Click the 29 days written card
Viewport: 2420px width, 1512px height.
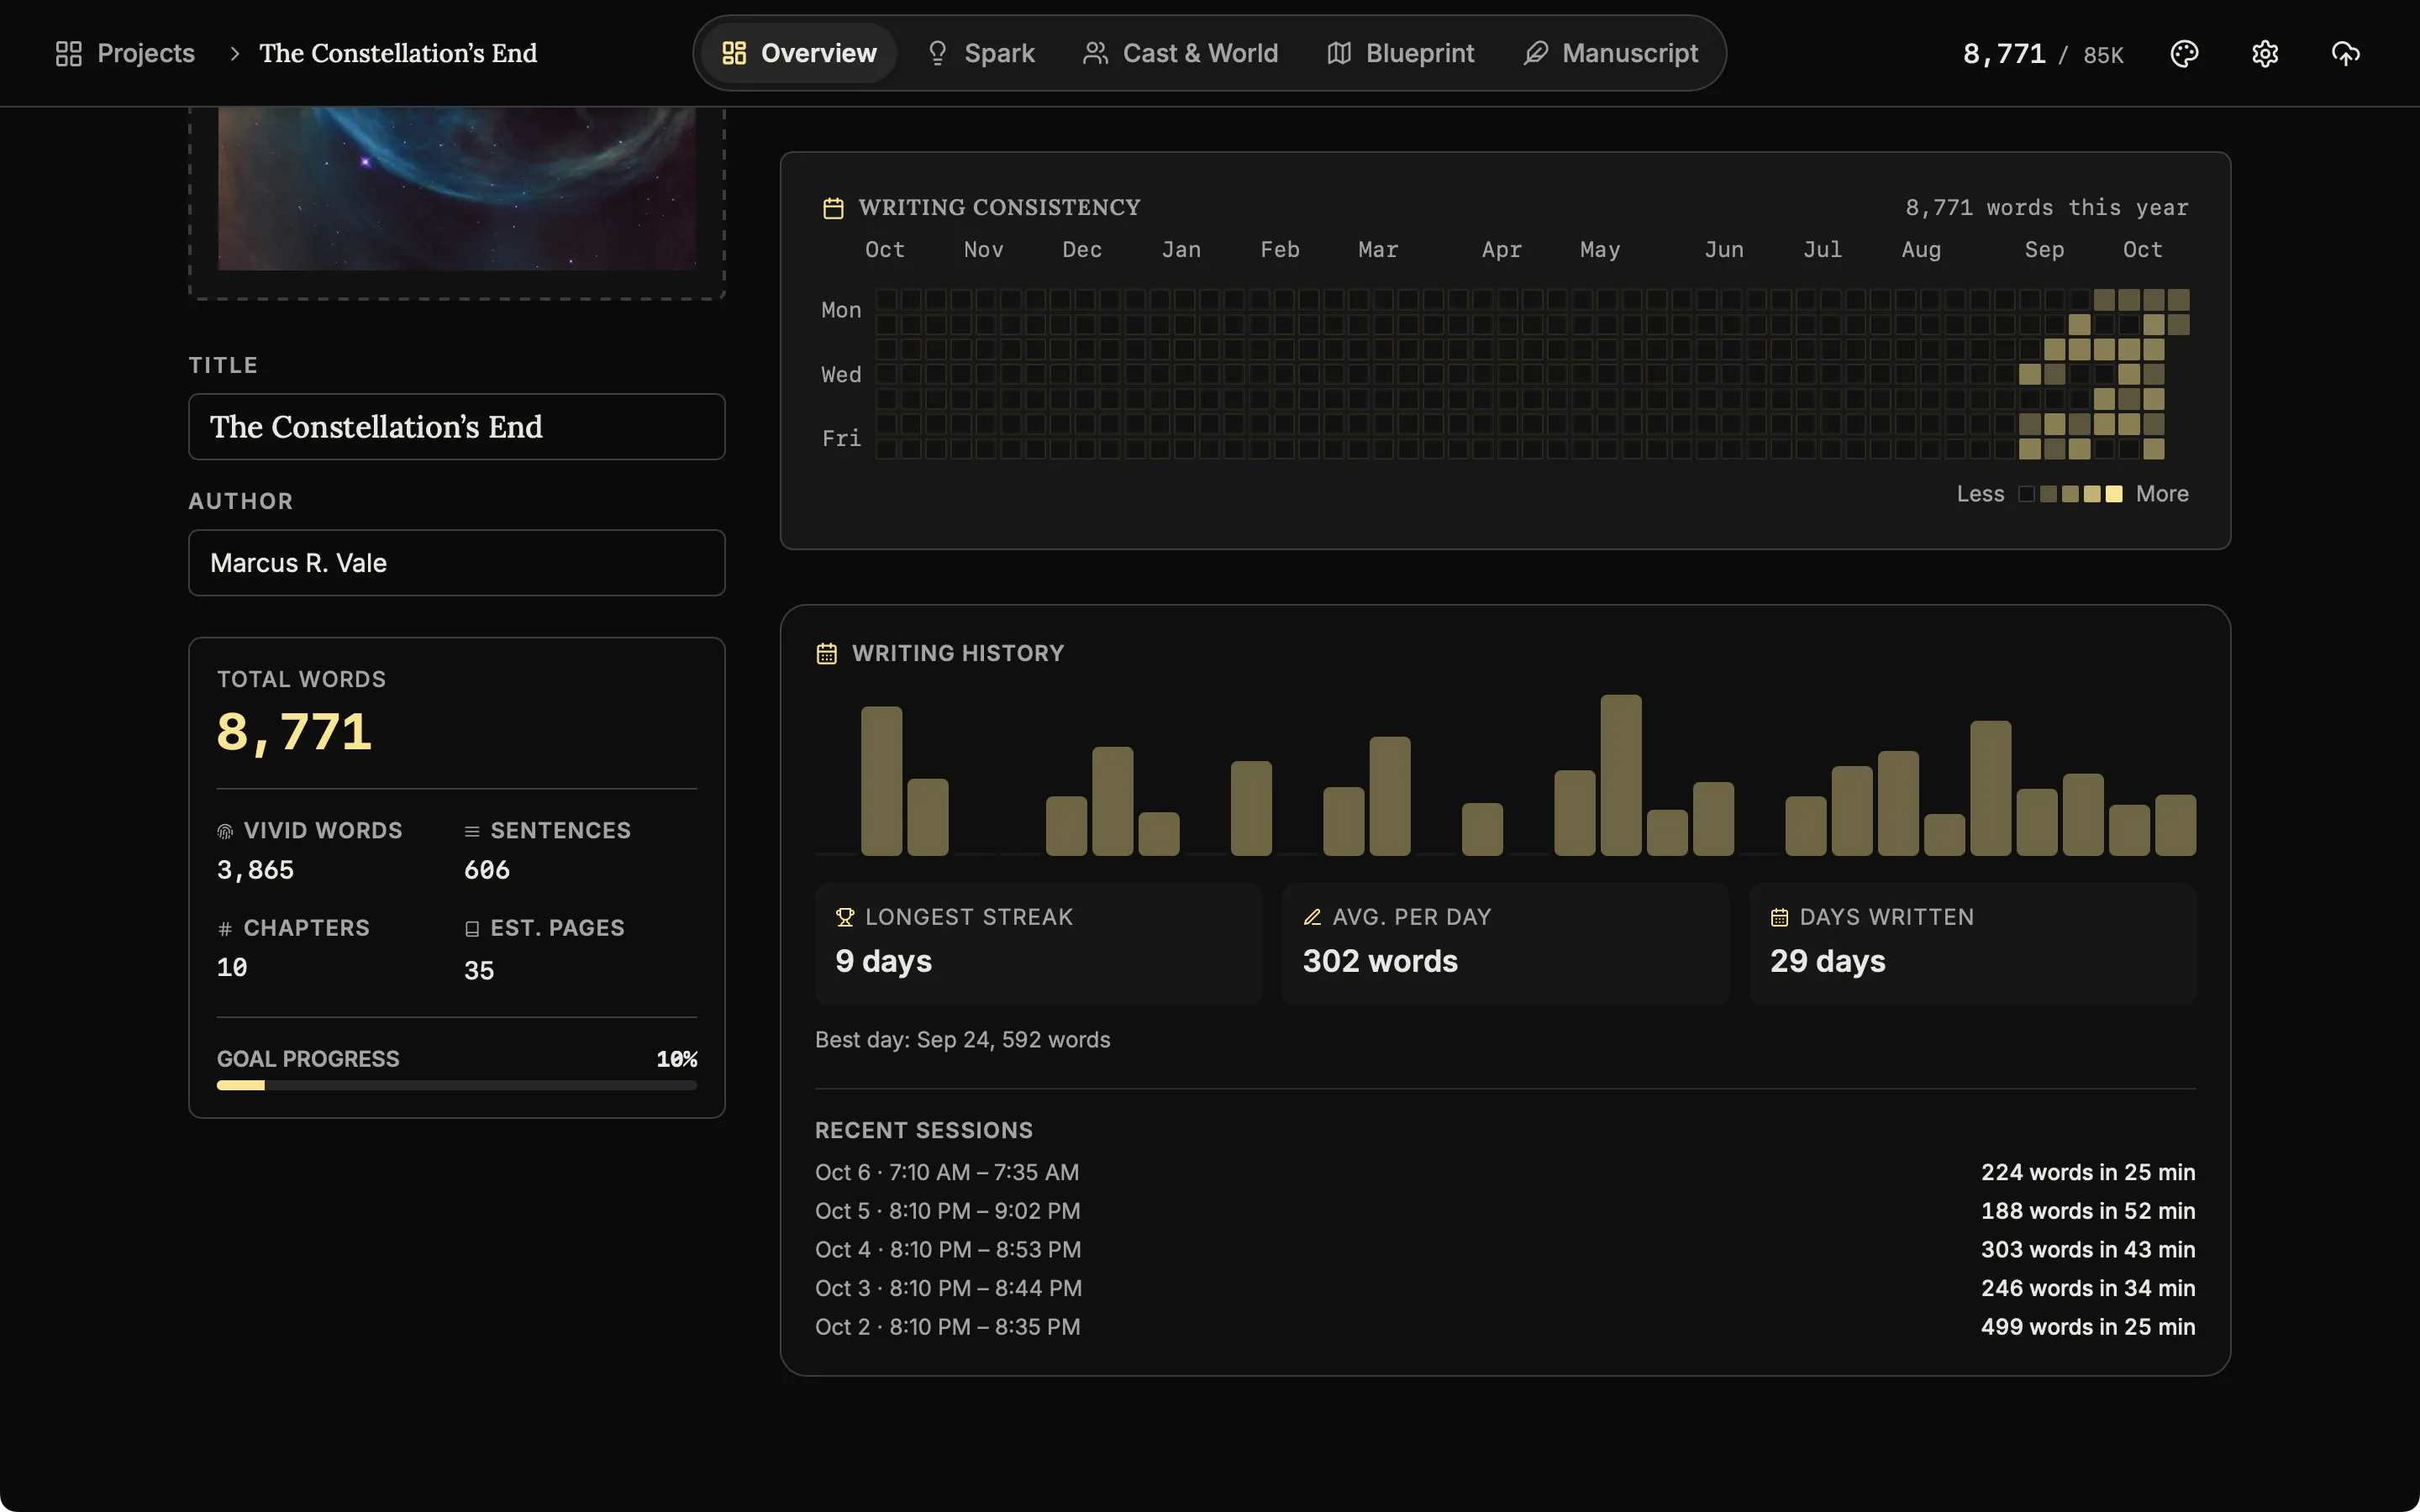(x=1972, y=943)
